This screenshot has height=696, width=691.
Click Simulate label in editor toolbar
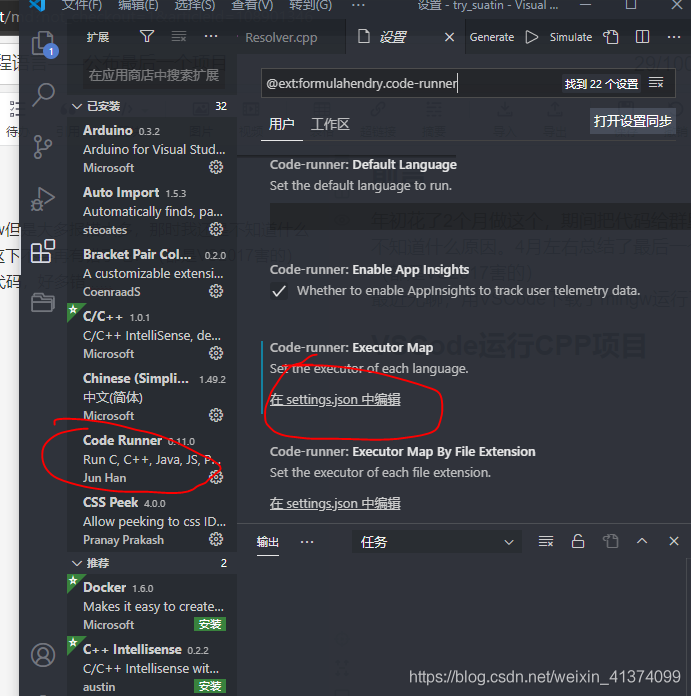coord(571,37)
